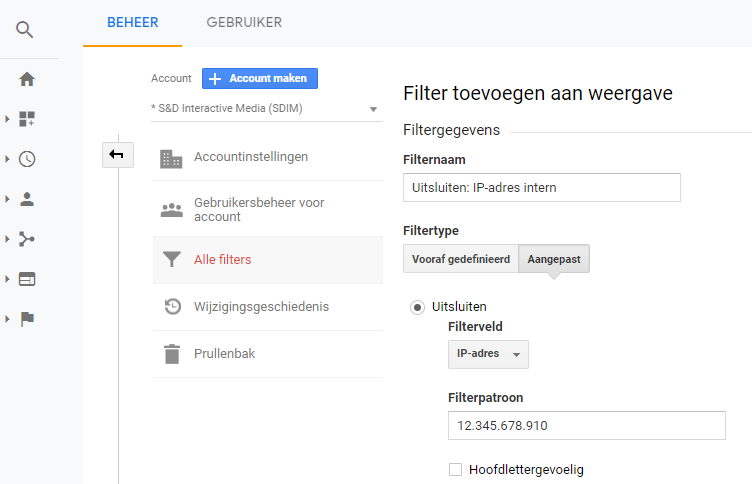The width and height of the screenshot is (752, 484).
Task: Click the Hoofdlettergevoelig label text
Action: point(526,470)
